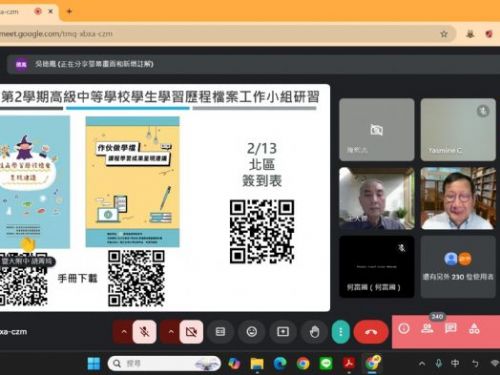Click the yellow handbook cover image
This screenshot has width=500, height=375.
[132, 182]
